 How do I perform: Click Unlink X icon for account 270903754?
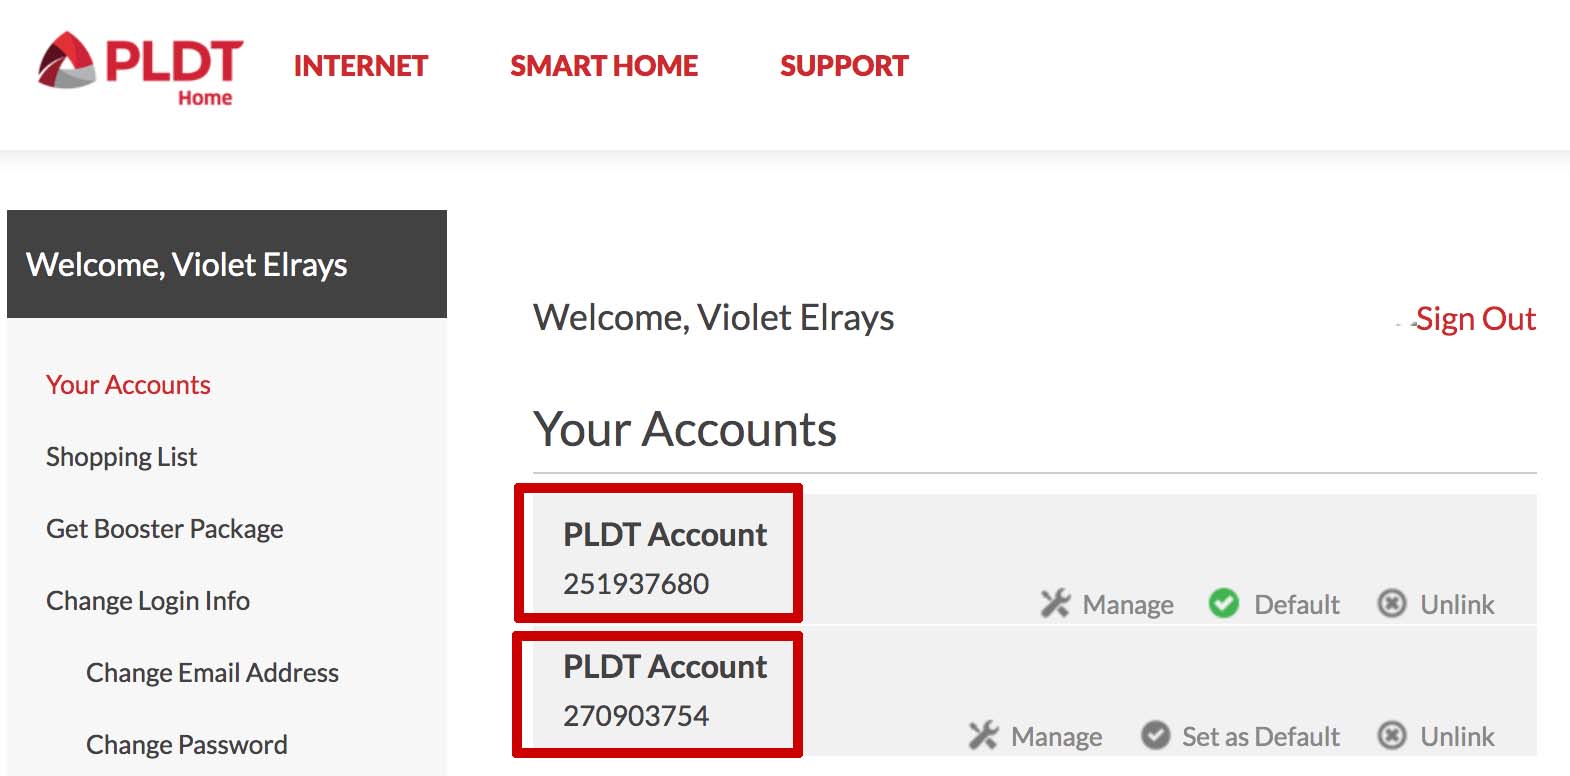(1391, 735)
